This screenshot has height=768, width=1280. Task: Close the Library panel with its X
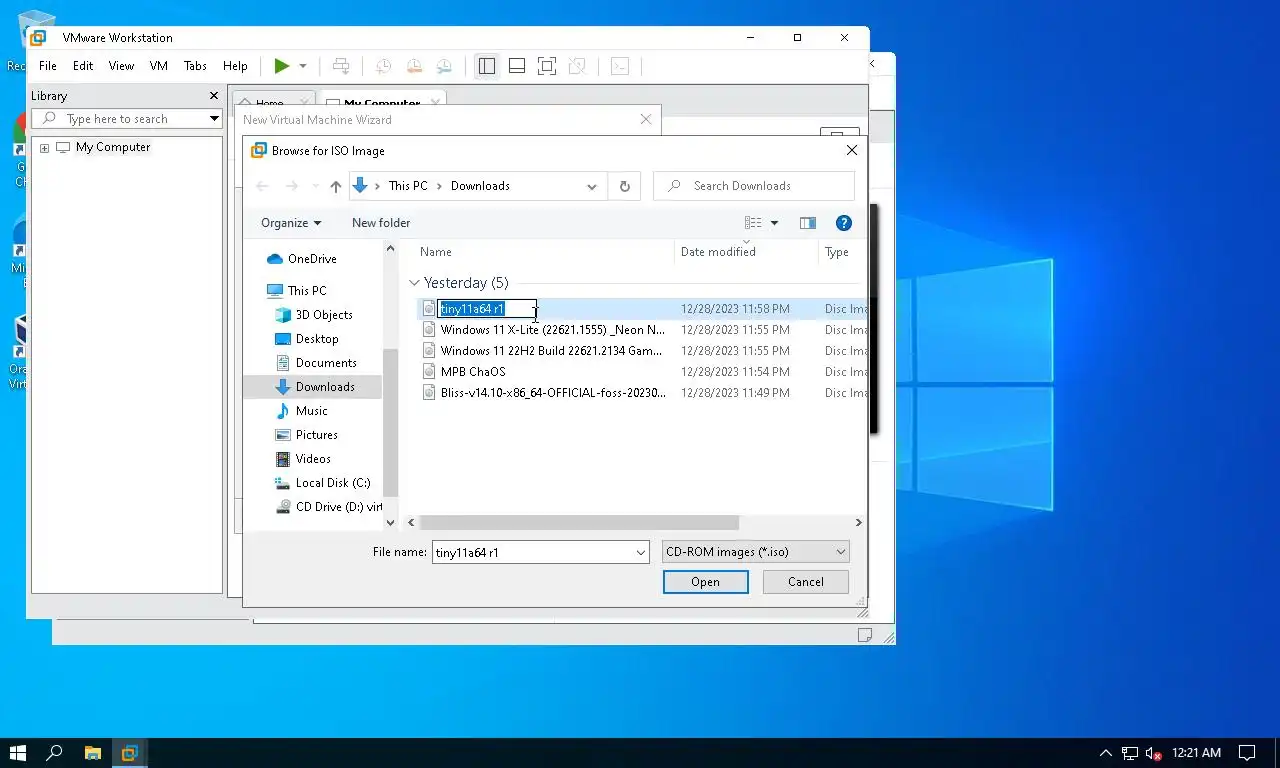click(x=213, y=96)
